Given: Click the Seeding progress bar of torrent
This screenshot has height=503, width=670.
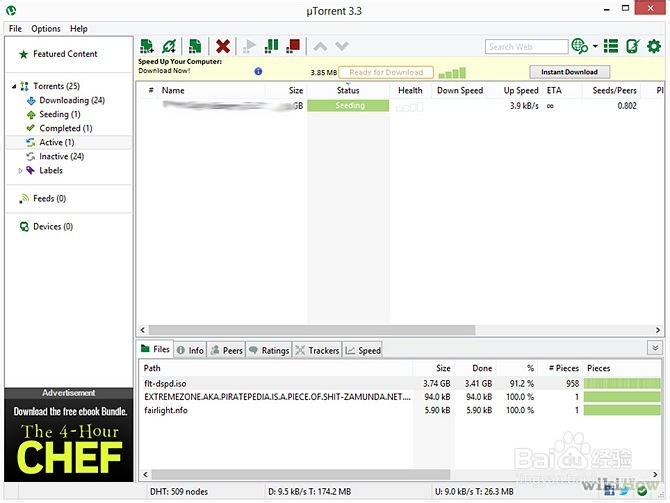Looking at the screenshot, I should point(348,106).
